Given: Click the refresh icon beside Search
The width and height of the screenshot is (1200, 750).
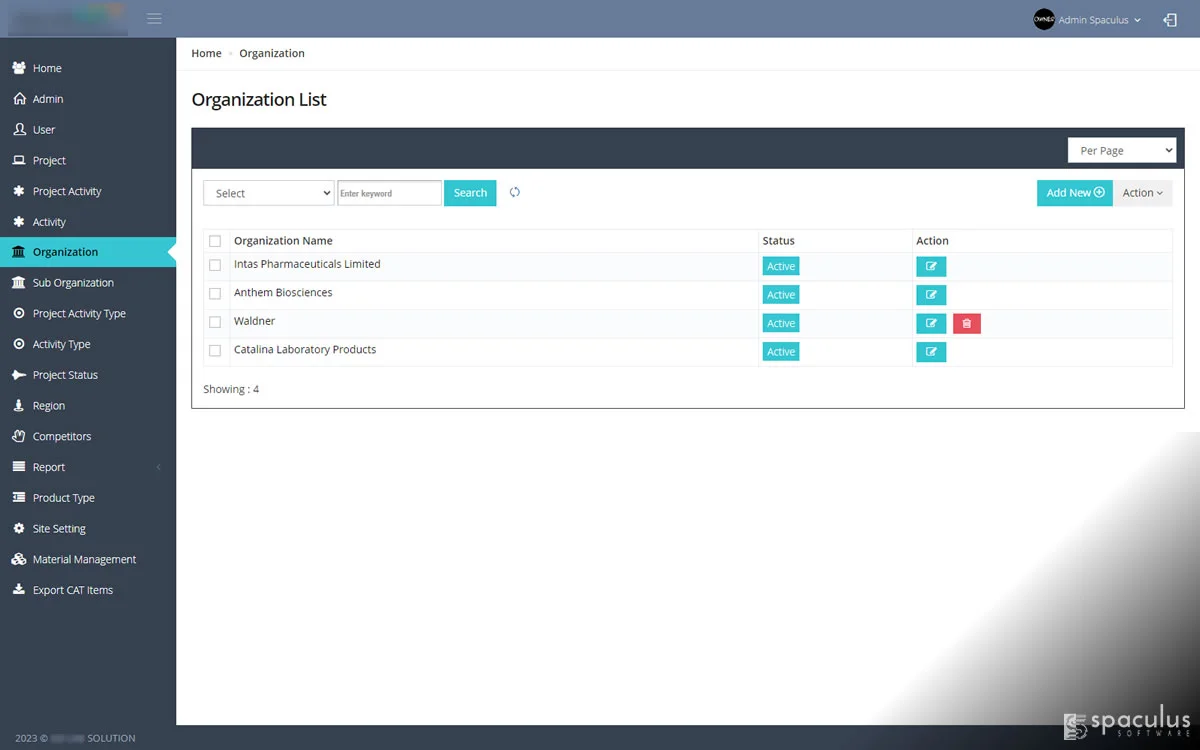Looking at the screenshot, I should click(x=515, y=192).
